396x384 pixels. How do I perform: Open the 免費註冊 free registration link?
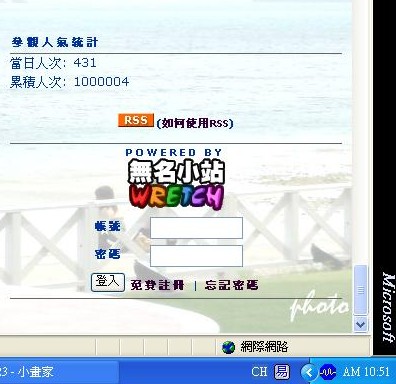(x=157, y=285)
